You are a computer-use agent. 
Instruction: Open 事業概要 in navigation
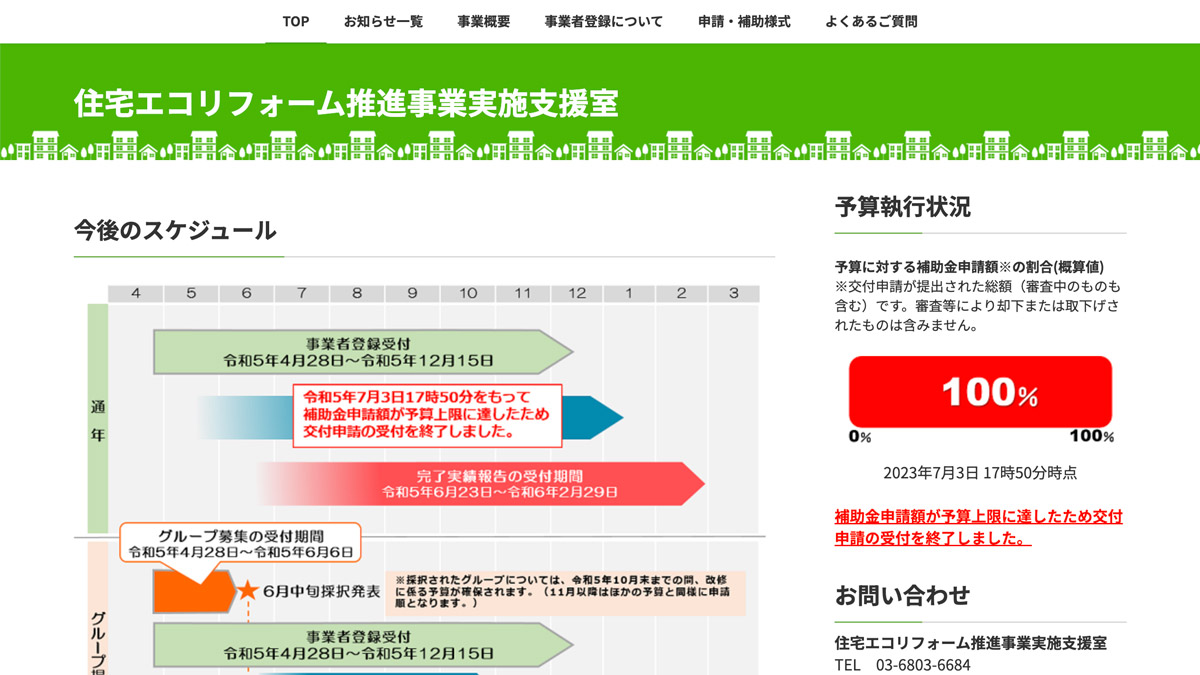484,21
